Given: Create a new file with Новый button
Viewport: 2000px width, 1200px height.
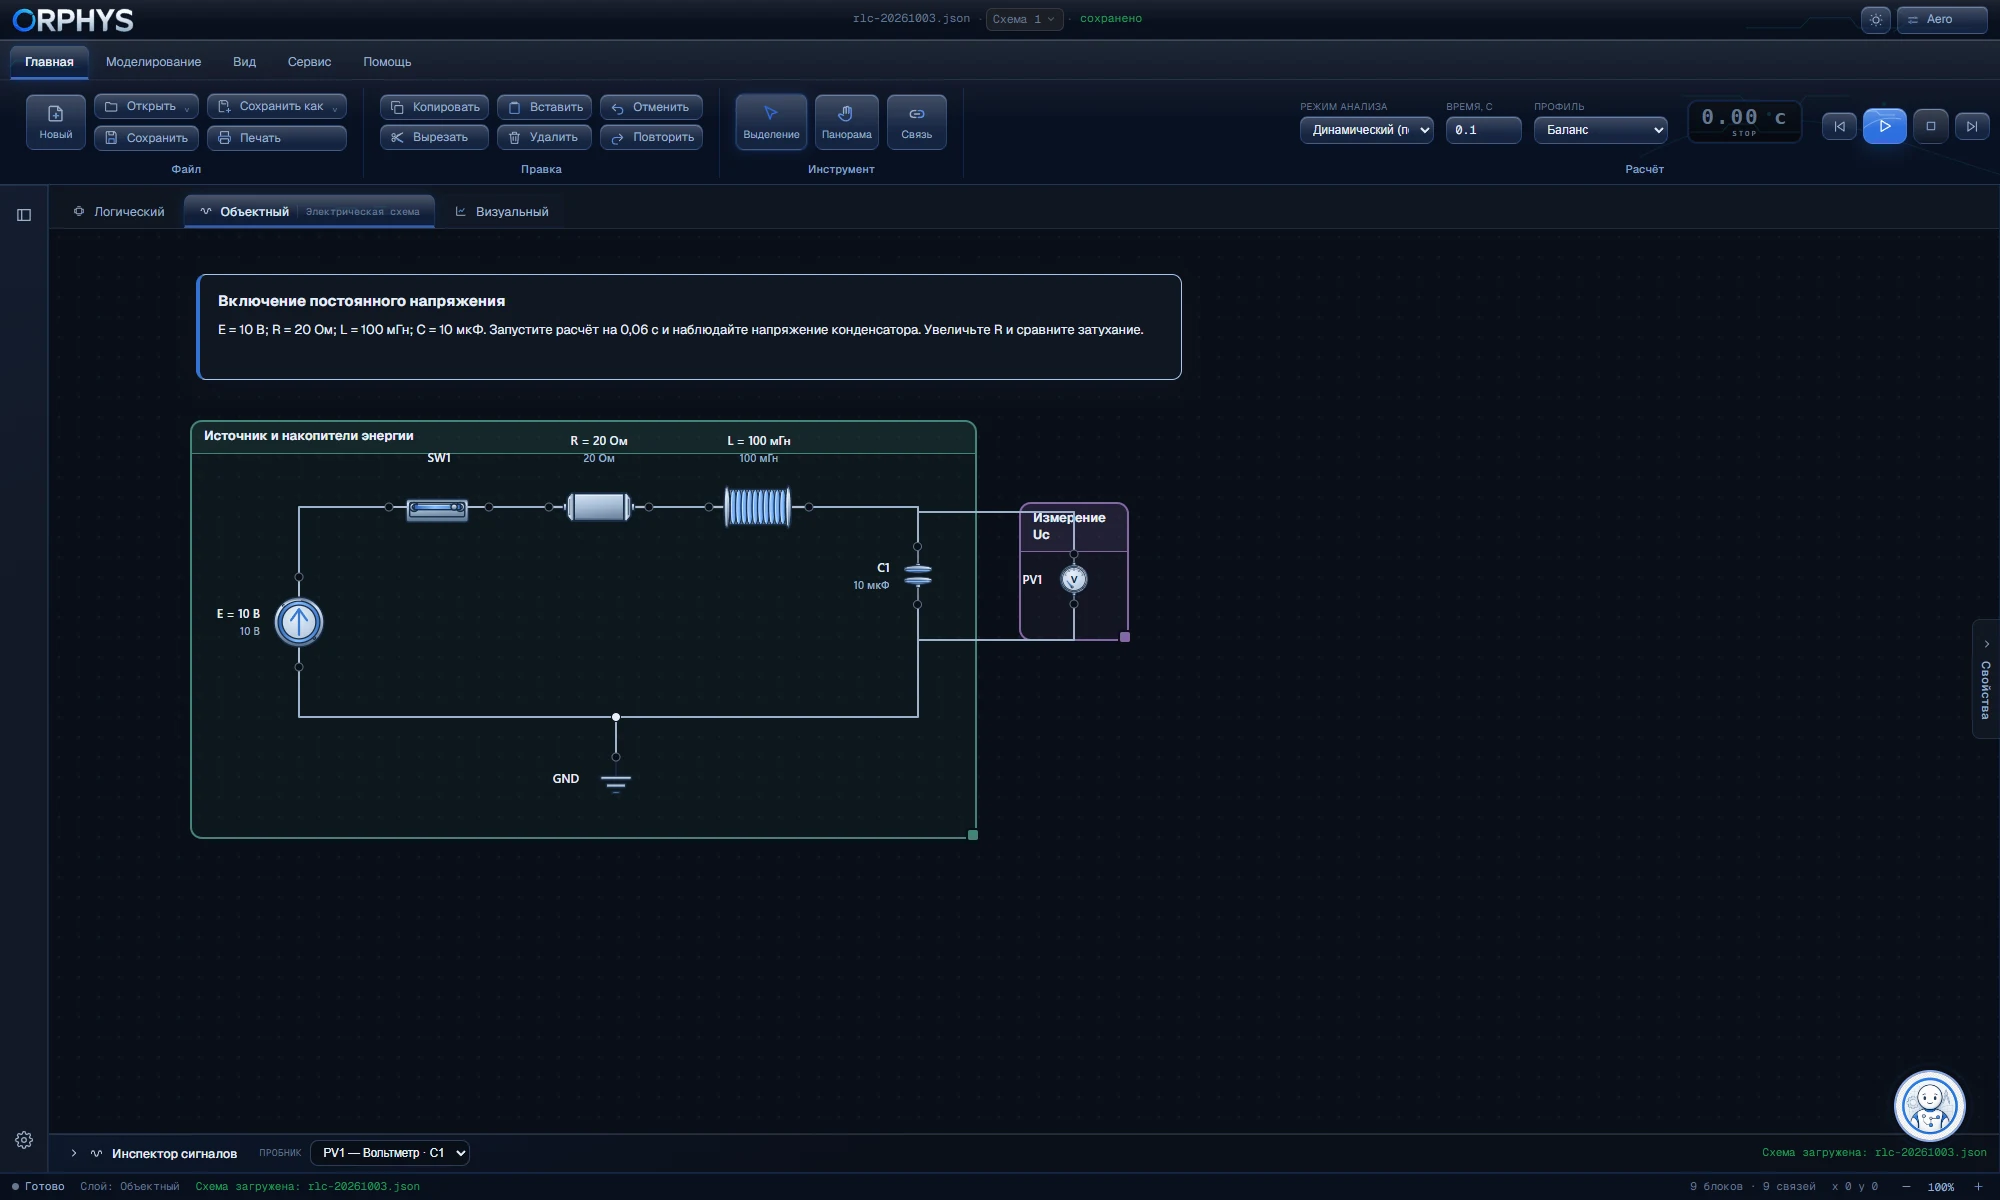Looking at the screenshot, I should pyautogui.click(x=56, y=122).
